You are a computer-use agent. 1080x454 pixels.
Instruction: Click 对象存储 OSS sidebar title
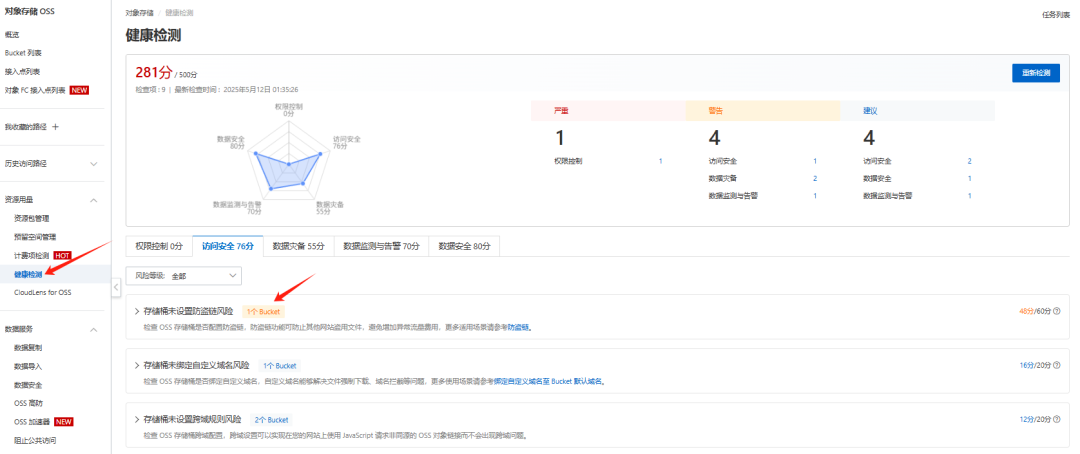point(30,12)
